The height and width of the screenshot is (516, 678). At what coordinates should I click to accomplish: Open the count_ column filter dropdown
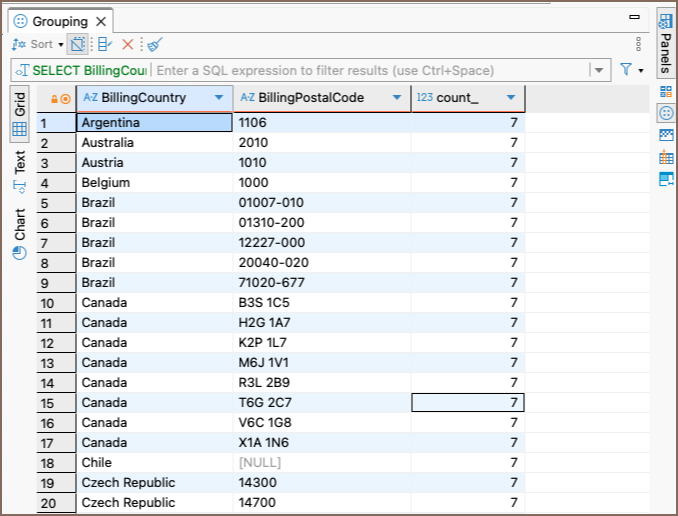coord(511,98)
